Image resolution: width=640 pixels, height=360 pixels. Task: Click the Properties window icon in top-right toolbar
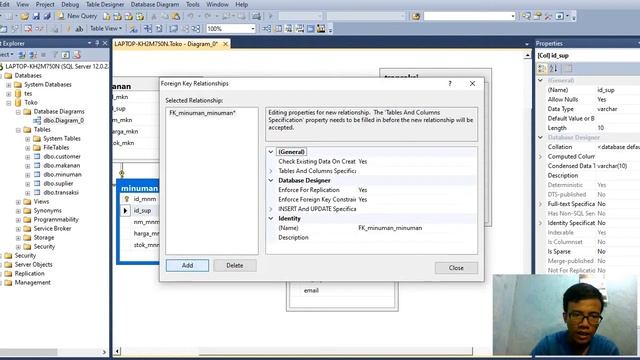(538, 16)
